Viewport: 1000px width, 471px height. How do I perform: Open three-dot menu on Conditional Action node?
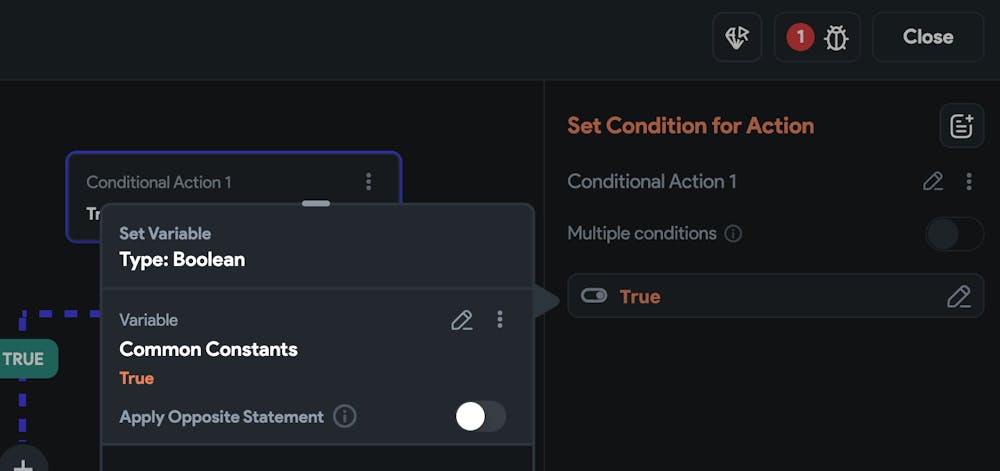pyautogui.click(x=368, y=181)
